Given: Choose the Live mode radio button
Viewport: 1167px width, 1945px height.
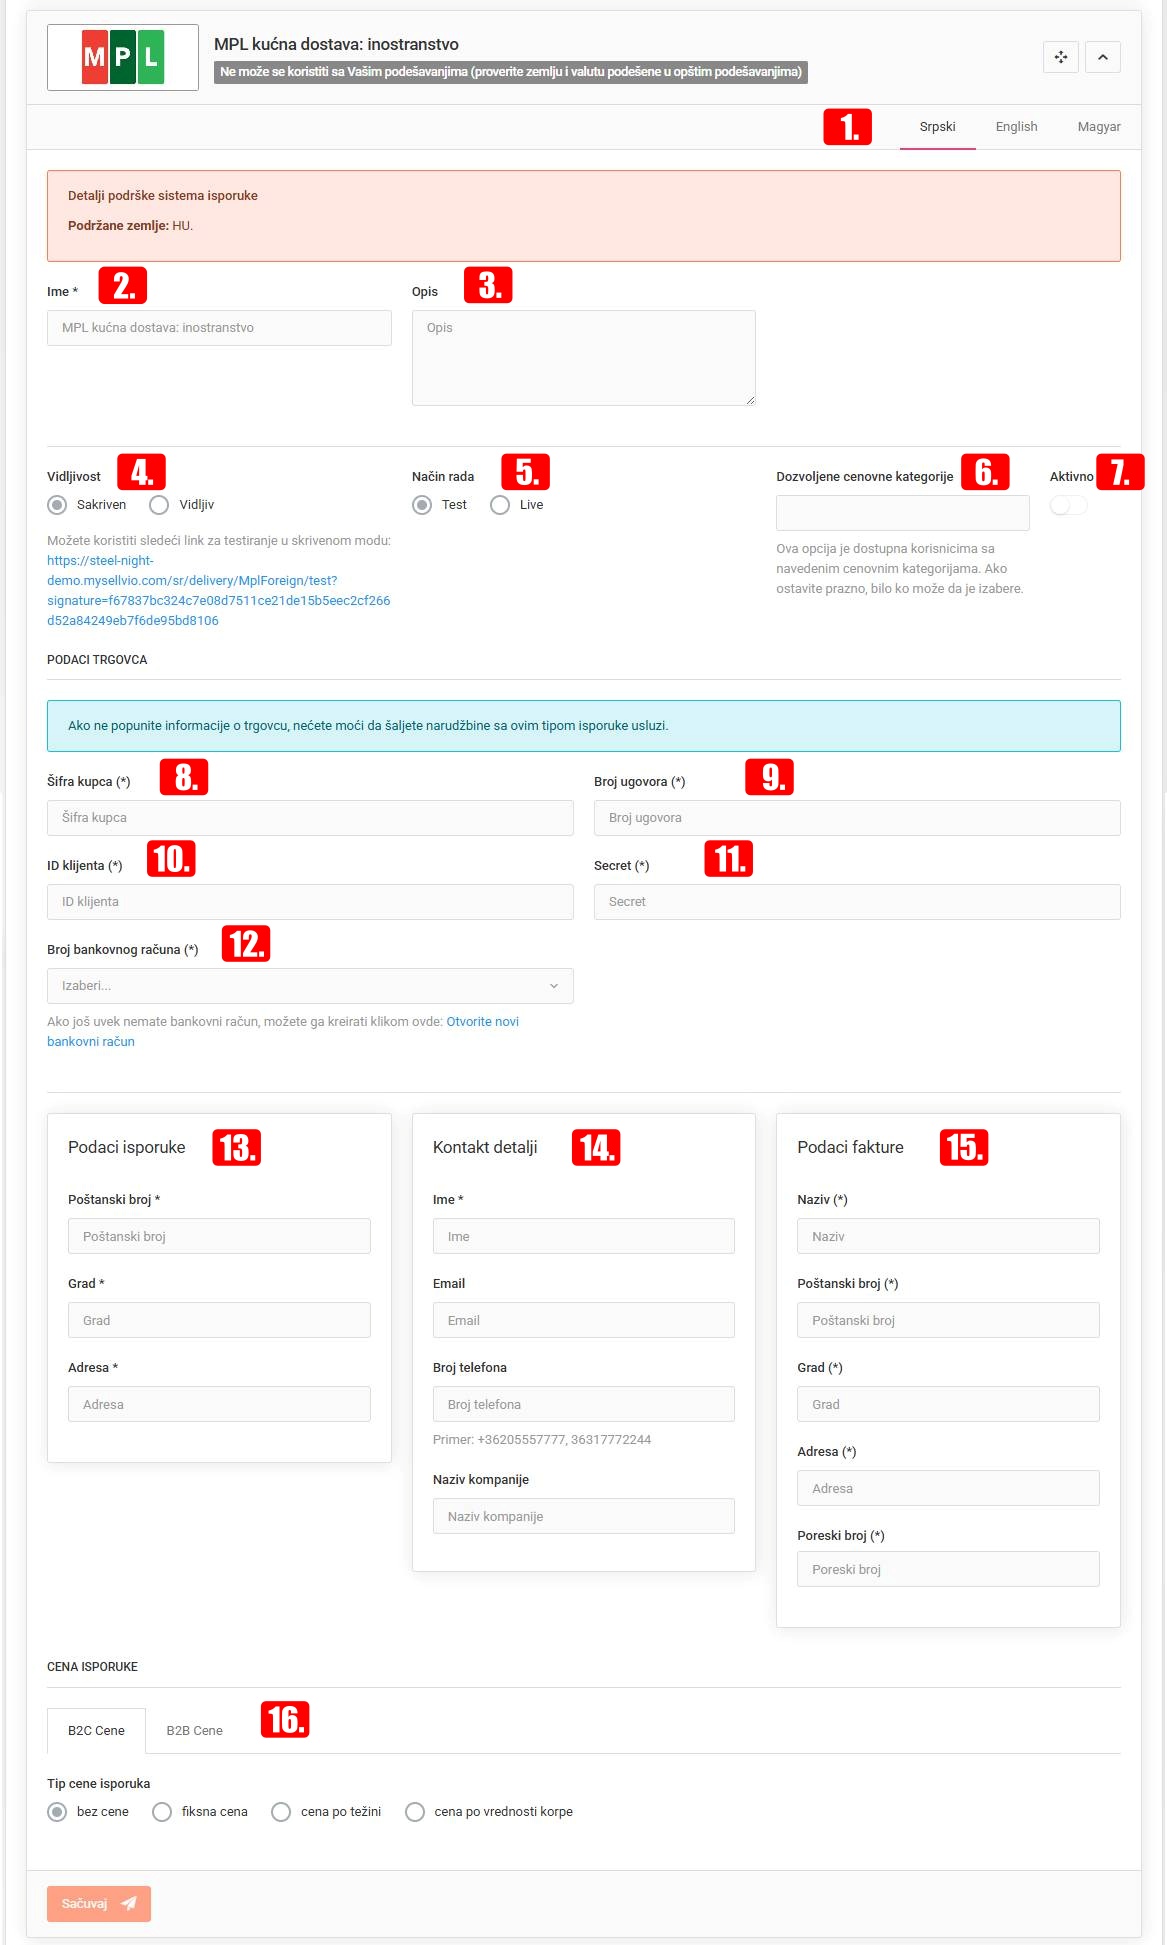Looking at the screenshot, I should point(500,505).
